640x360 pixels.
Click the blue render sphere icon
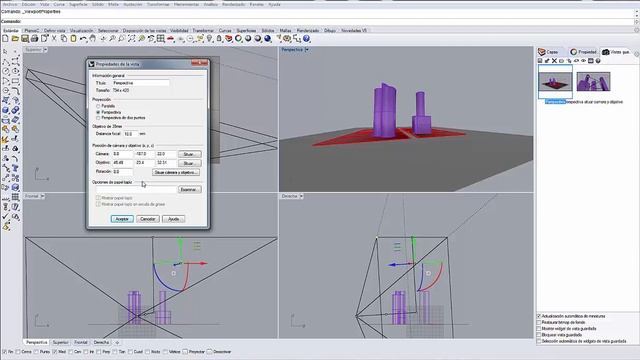pos(268,39)
